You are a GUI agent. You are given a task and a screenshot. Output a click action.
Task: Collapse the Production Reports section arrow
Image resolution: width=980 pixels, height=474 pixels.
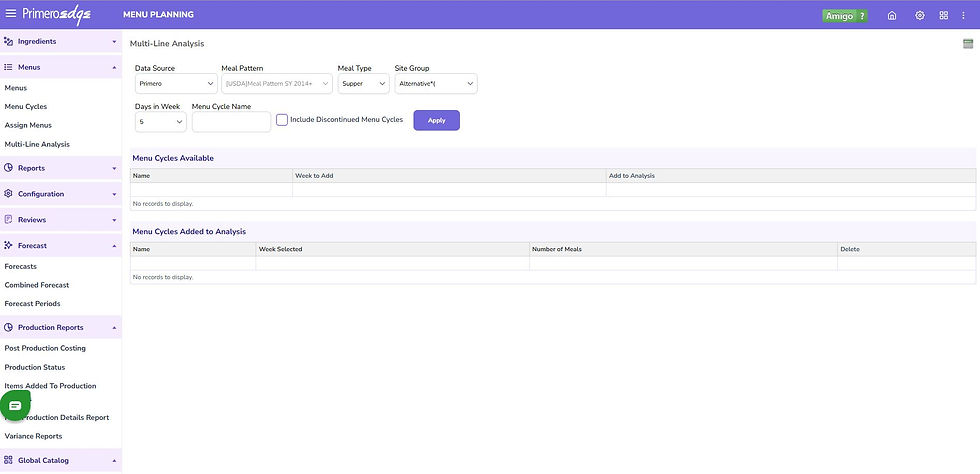114,327
